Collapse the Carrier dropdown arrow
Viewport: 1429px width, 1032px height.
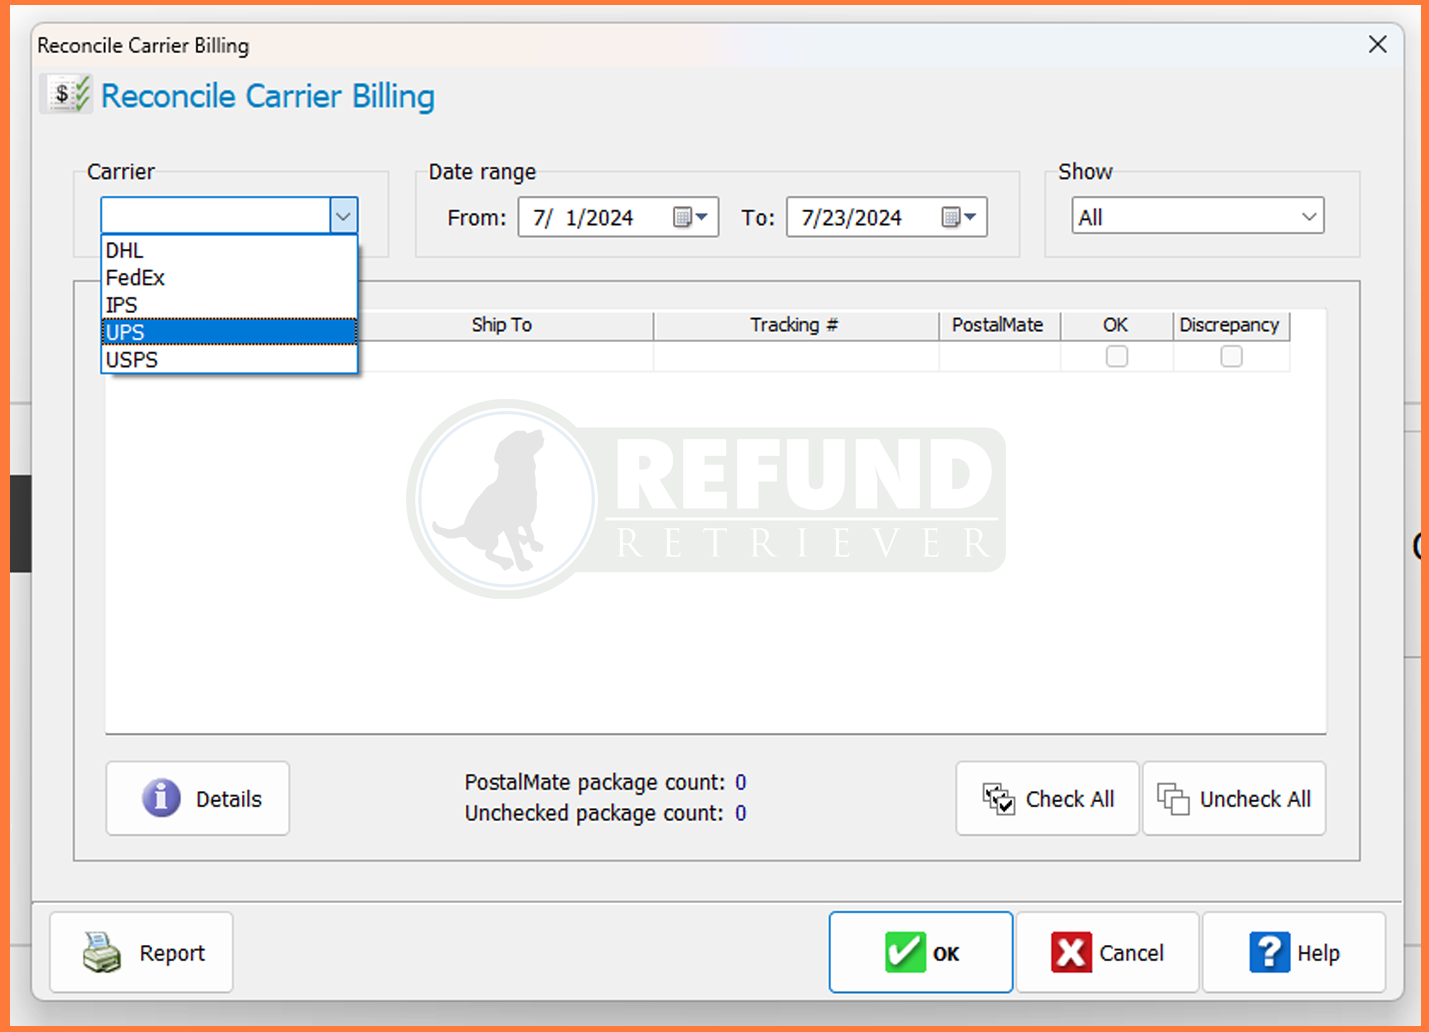tap(343, 216)
